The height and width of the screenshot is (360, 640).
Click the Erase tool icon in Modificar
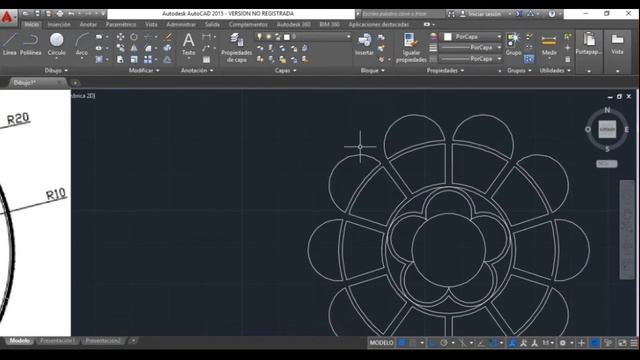(168, 37)
